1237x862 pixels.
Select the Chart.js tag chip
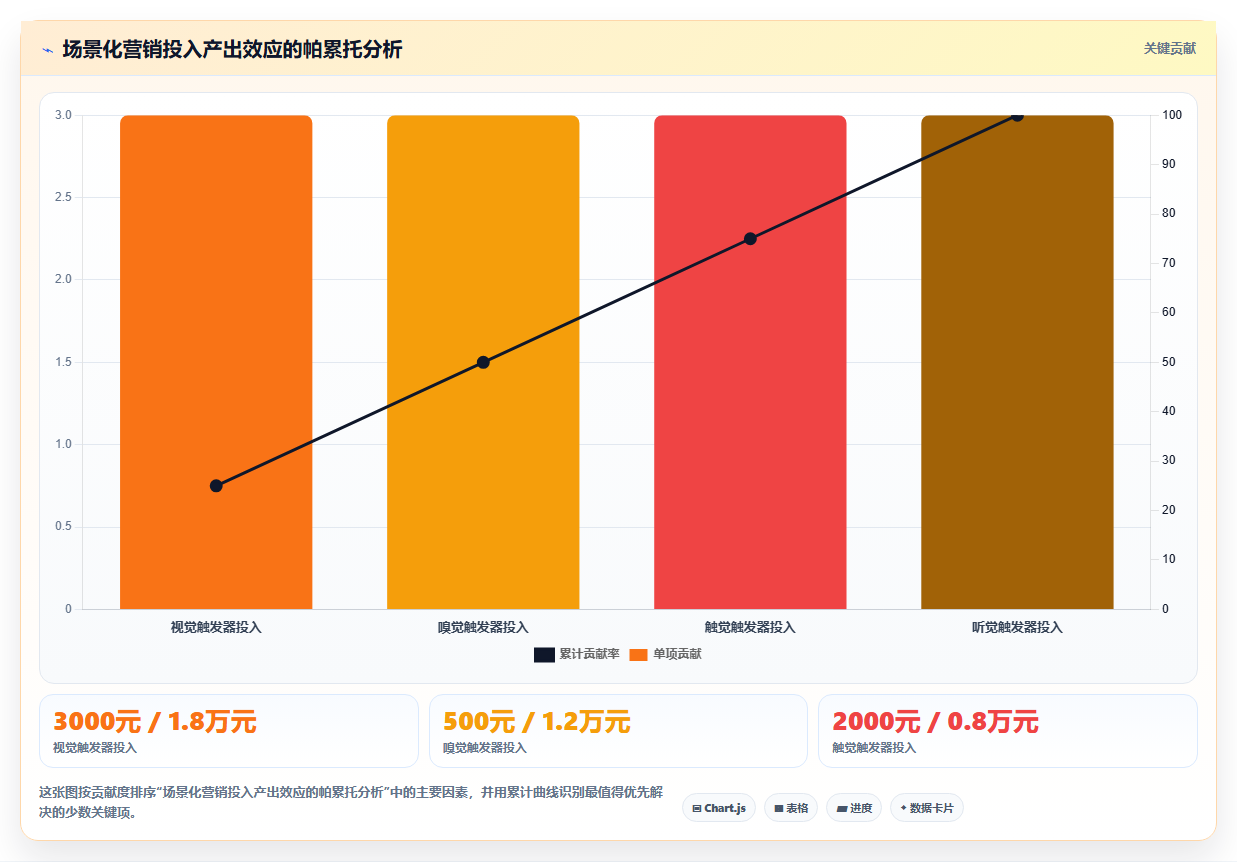[x=719, y=808]
